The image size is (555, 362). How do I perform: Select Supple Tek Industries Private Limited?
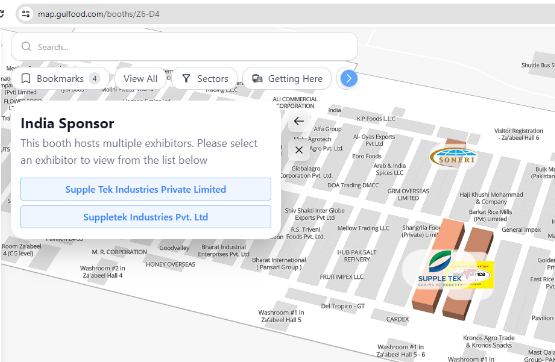tap(145, 189)
